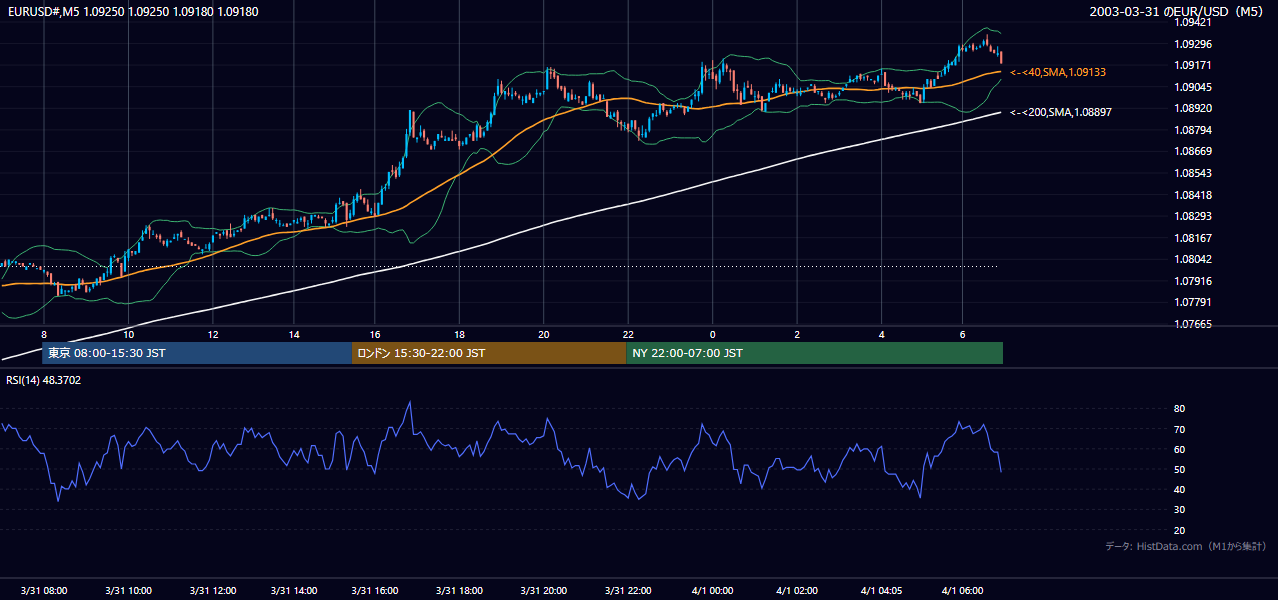The image size is (1278, 600).
Task: Click RSI axis level 70
Action: point(1180,429)
